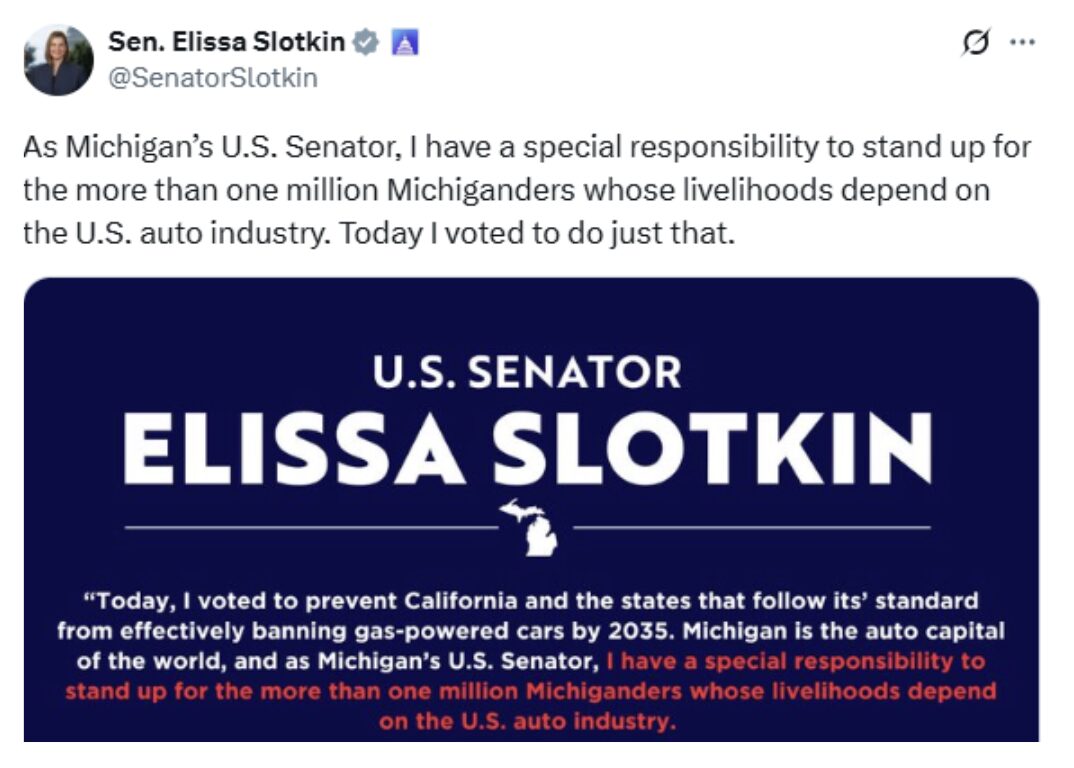
Task: Click the post's first line "As Michigan's U.S. Senator"
Action: tap(214, 148)
